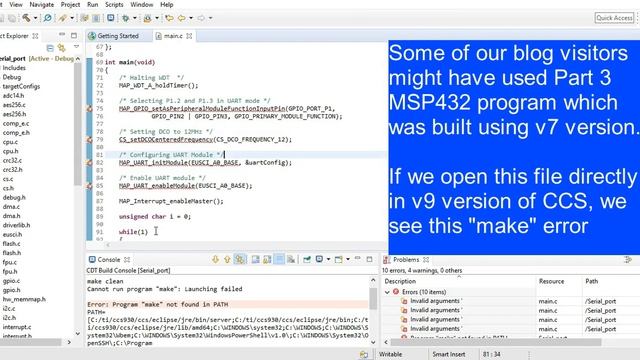This screenshot has width=640, height=360.
Task: Click the Debug bug icon in toolbar
Action: click(126, 18)
